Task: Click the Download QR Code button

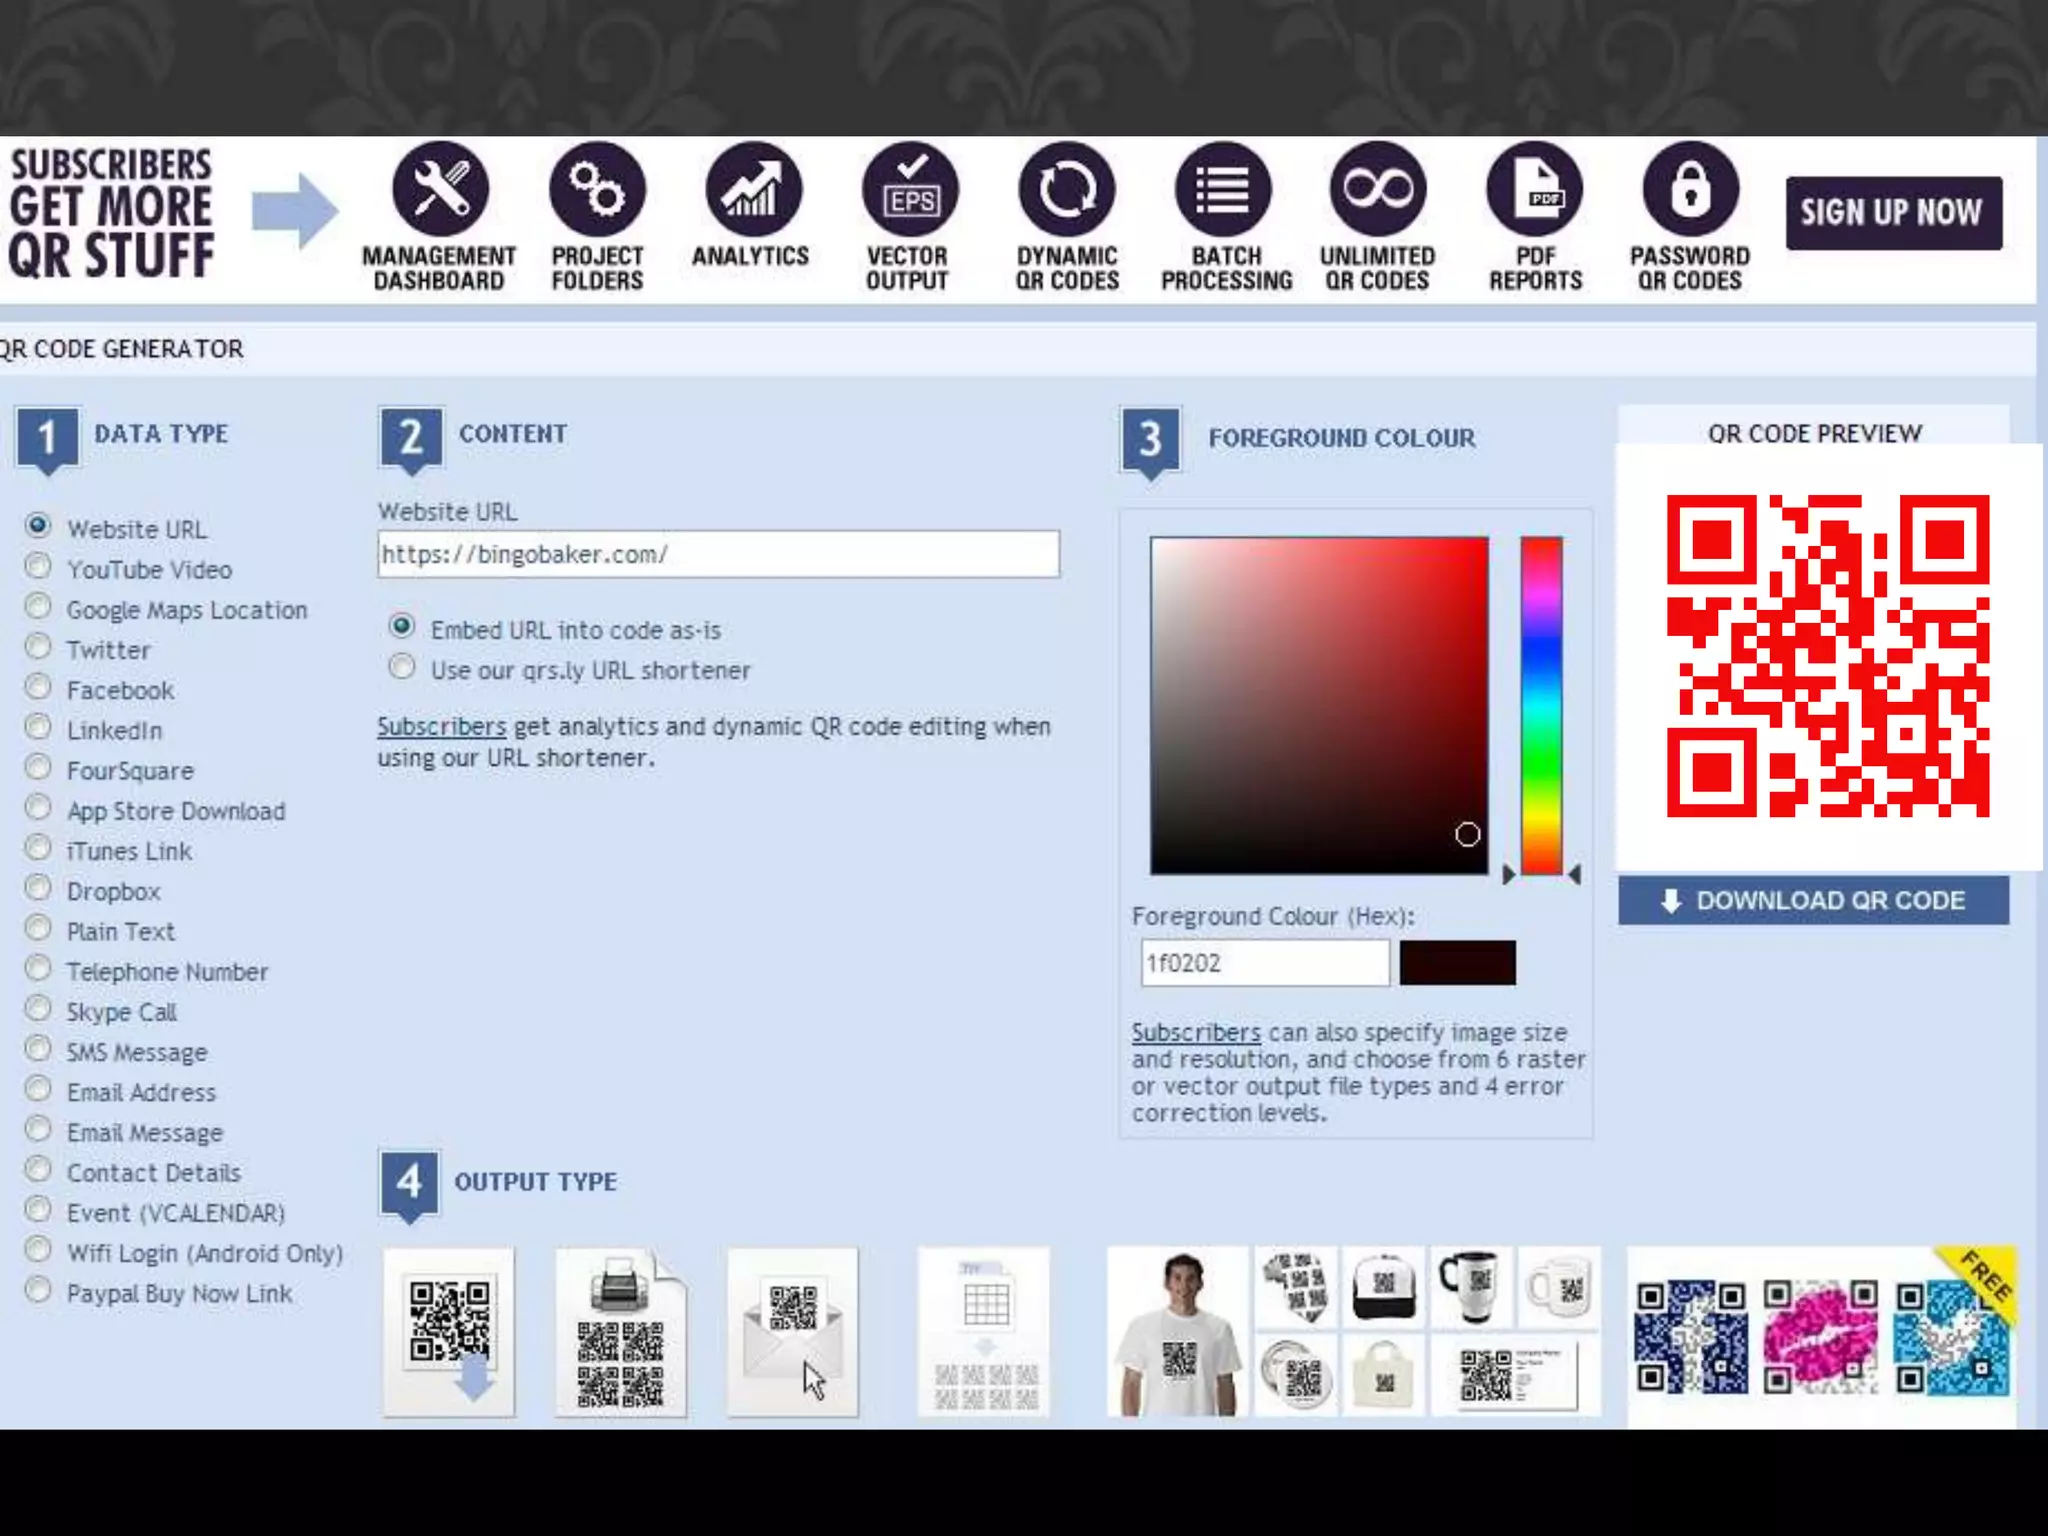Action: pyautogui.click(x=1813, y=901)
